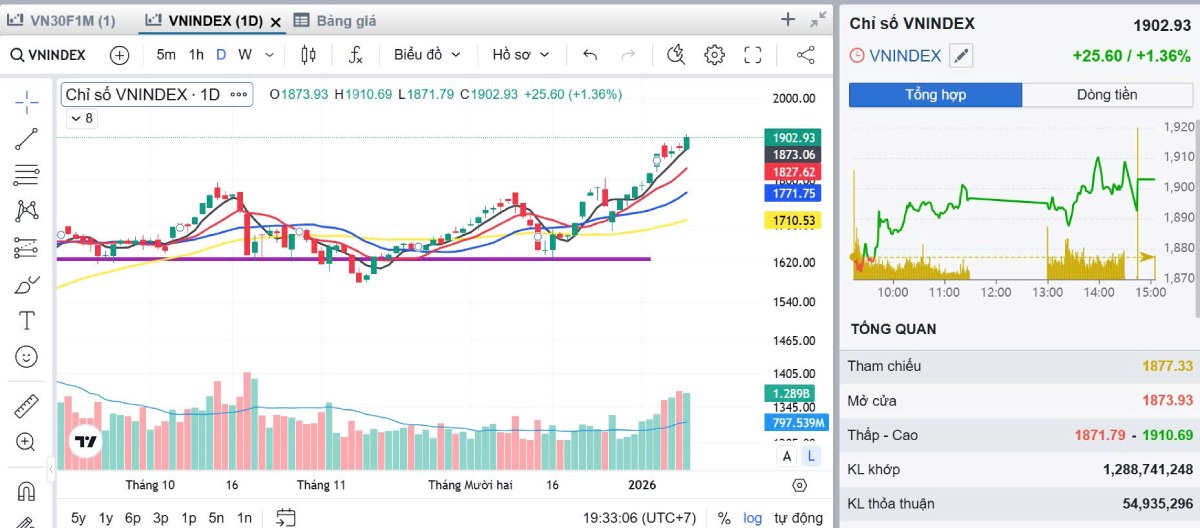The height and width of the screenshot is (528, 1200).
Task: Toggle log scale mode
Action: (753, 518)
